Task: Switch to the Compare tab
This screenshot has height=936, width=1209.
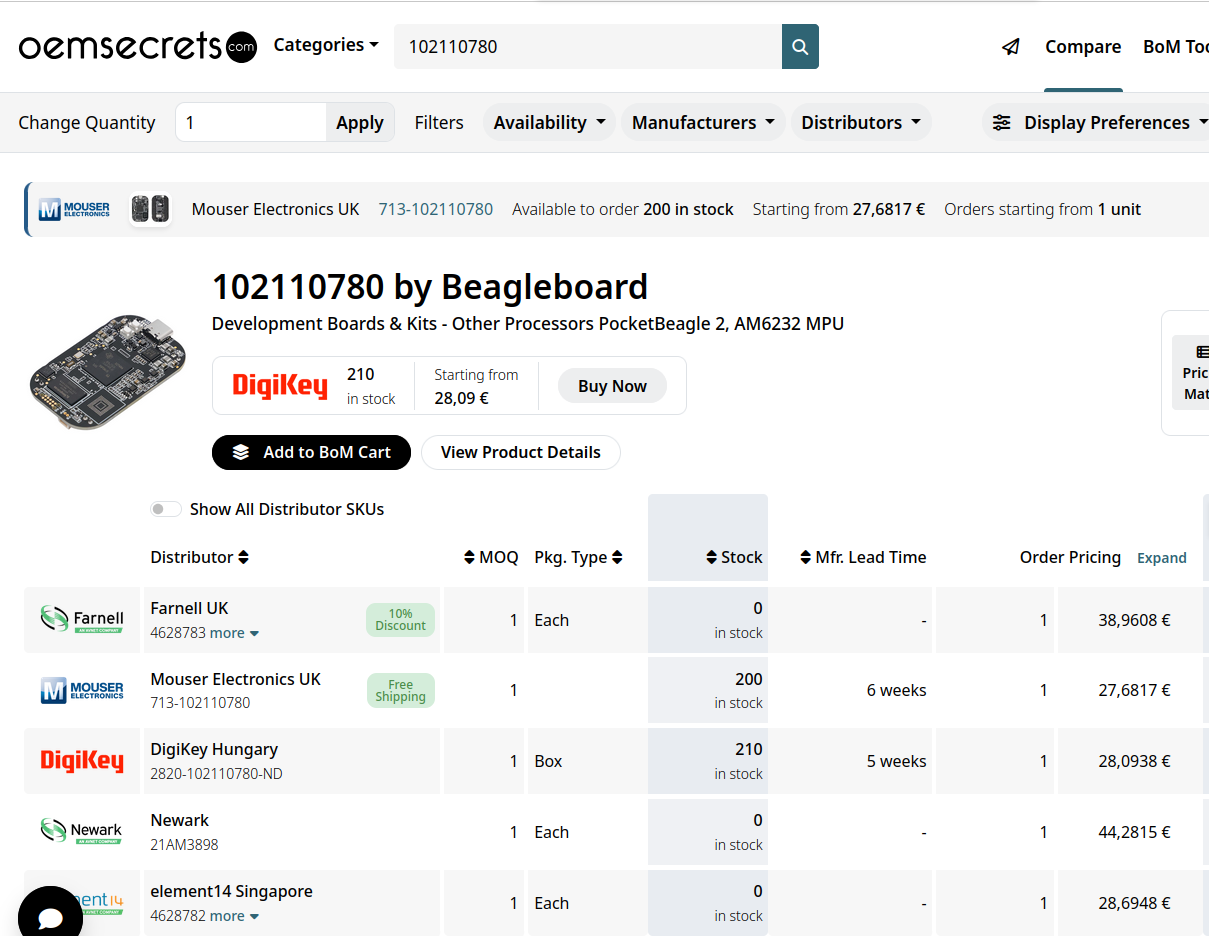Action: [x=1083, y=47]
